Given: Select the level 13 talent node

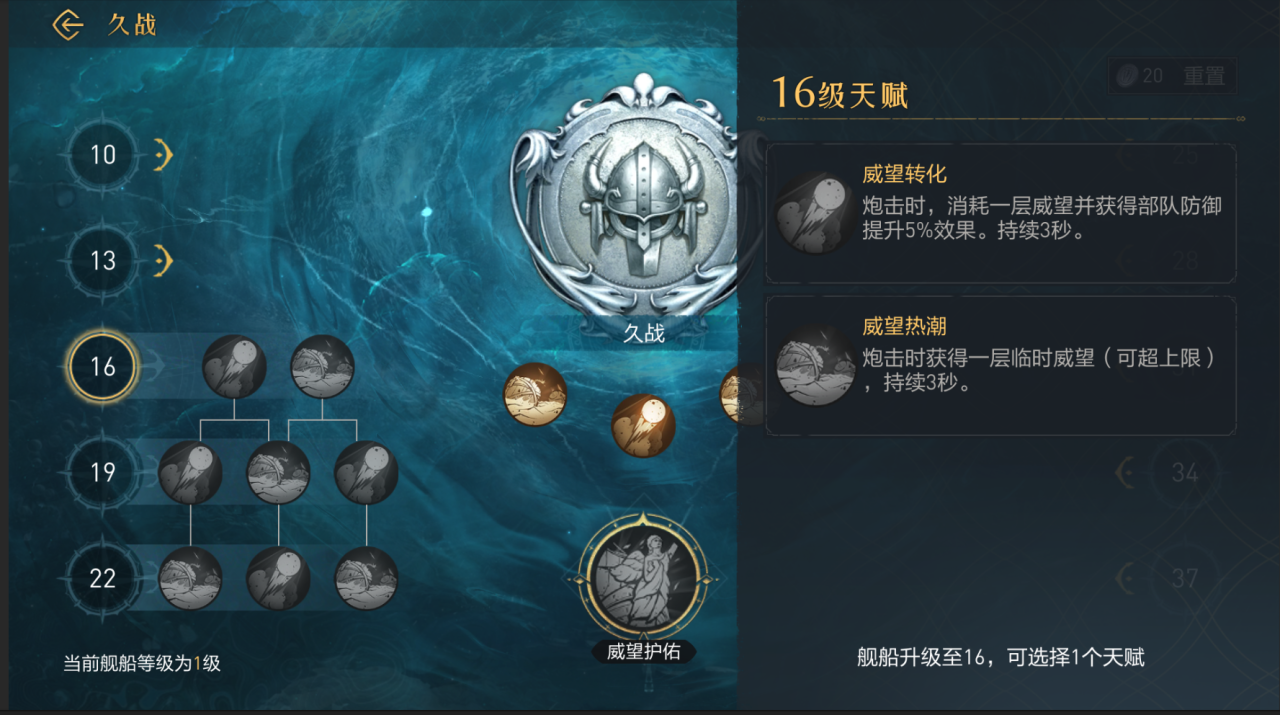Looking at the screenshot, I should coord(103,261).
